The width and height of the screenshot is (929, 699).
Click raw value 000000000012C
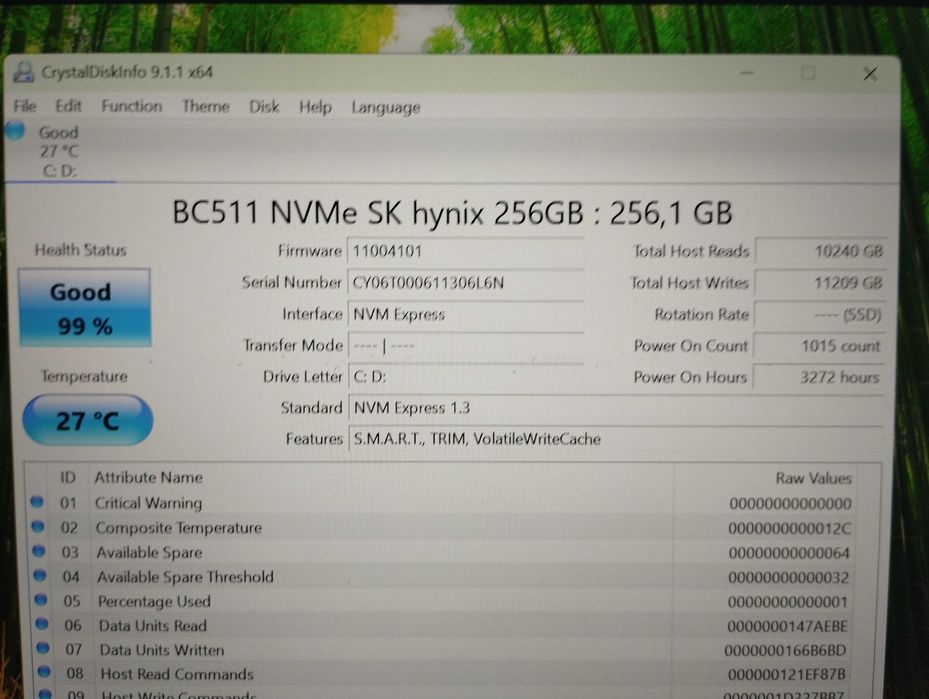[x=789, y=528]
